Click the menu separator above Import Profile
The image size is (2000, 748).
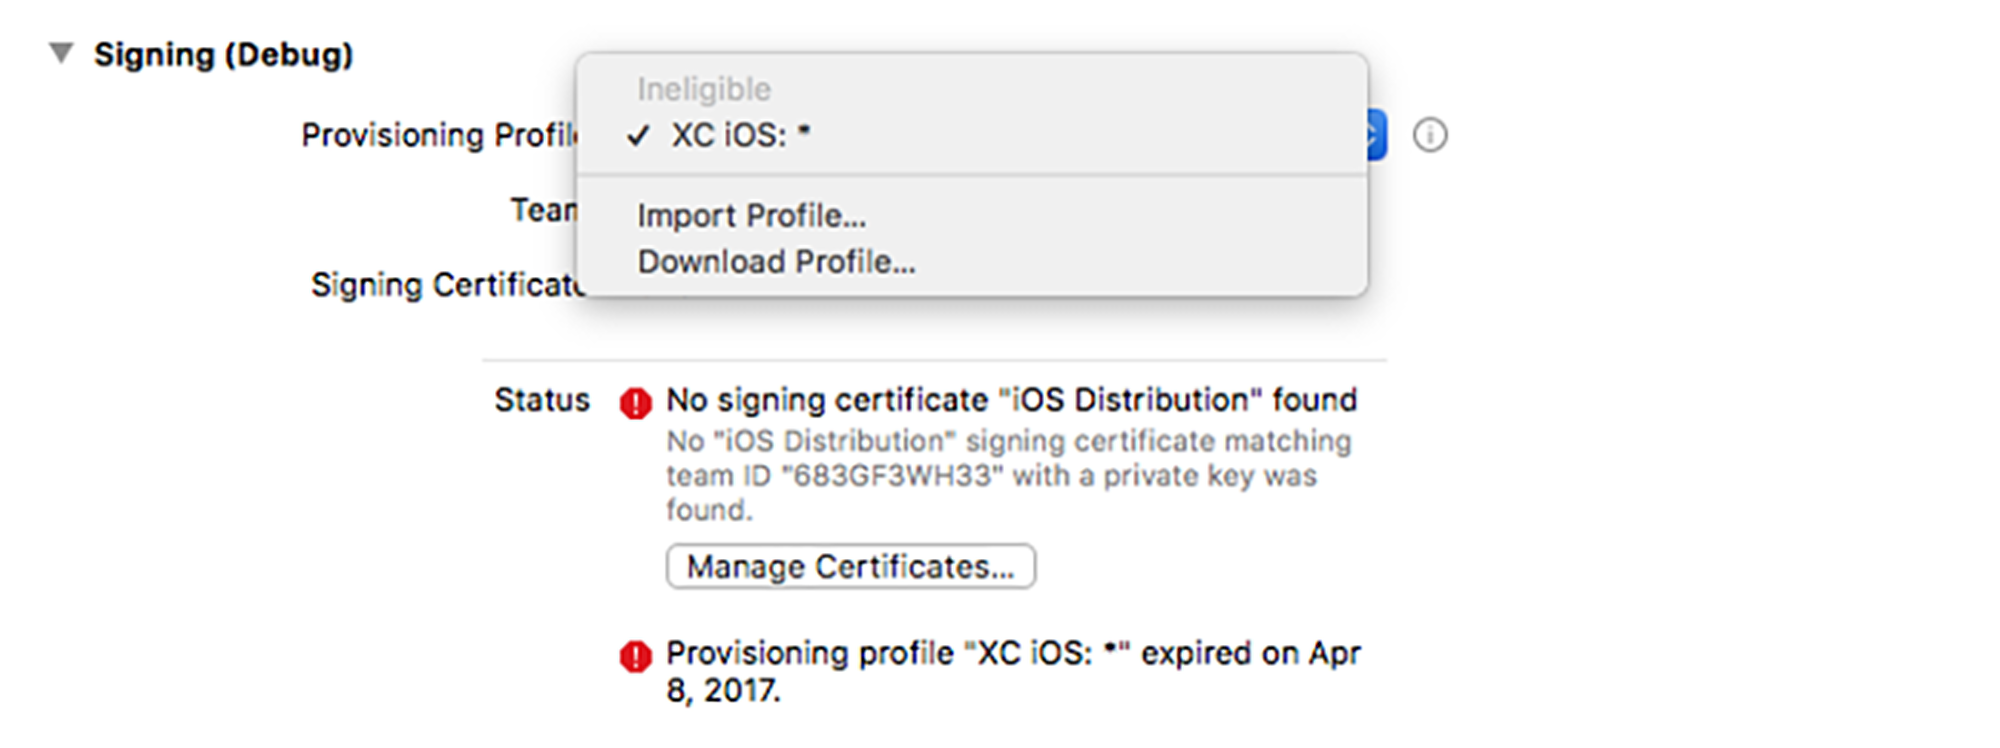pos(972,176)
